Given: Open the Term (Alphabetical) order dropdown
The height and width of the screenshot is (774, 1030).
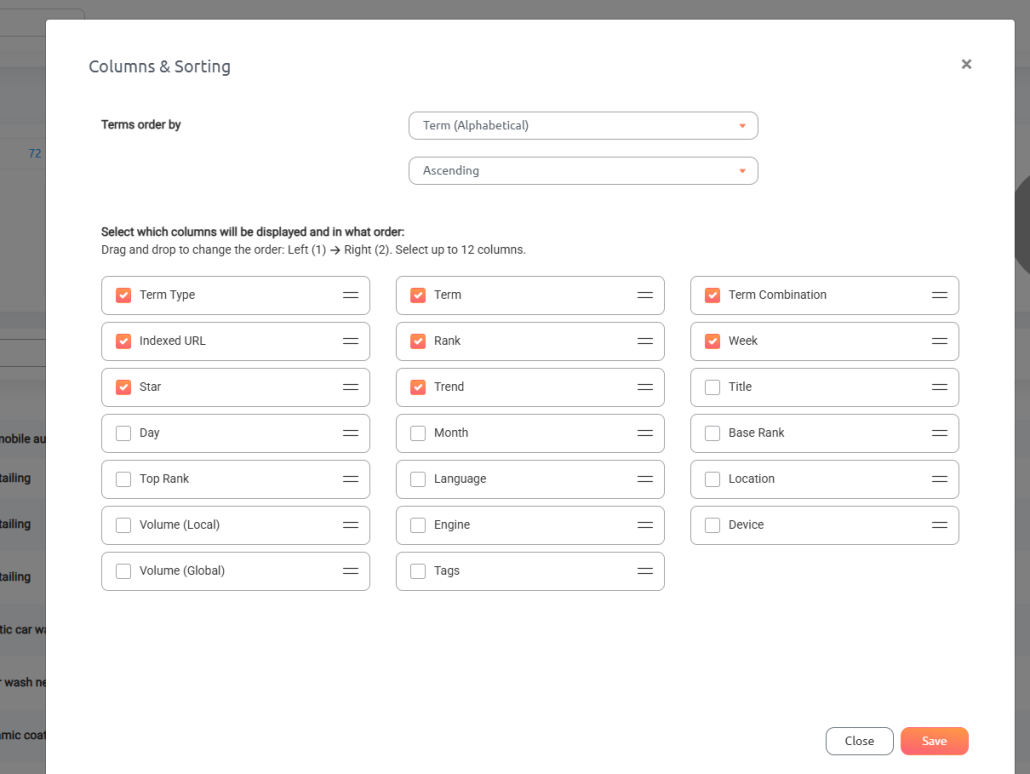Looking at the screenshot, I should click(583, 125).
